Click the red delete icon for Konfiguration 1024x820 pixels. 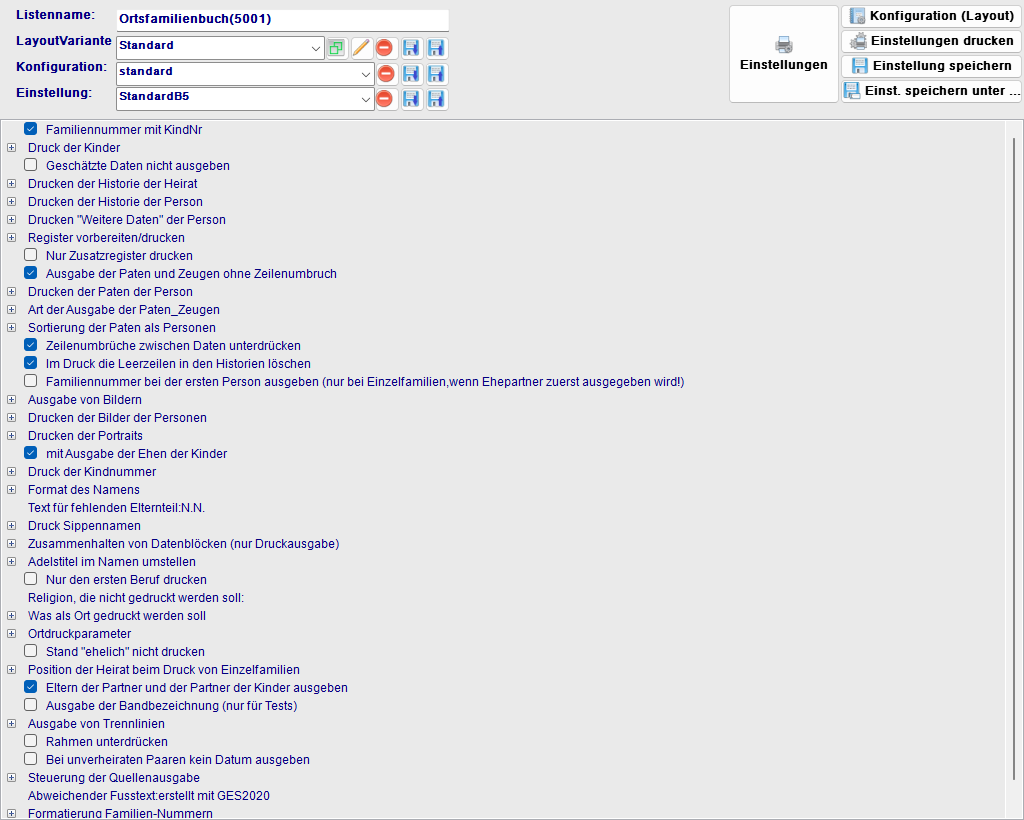pos(387,73)
